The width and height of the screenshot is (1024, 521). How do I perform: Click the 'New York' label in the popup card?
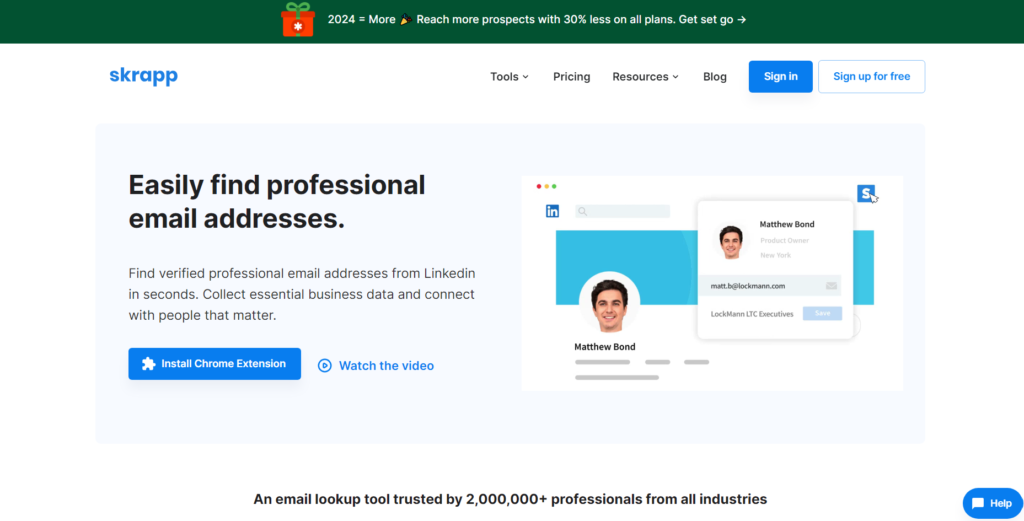[x=775, y=255]
